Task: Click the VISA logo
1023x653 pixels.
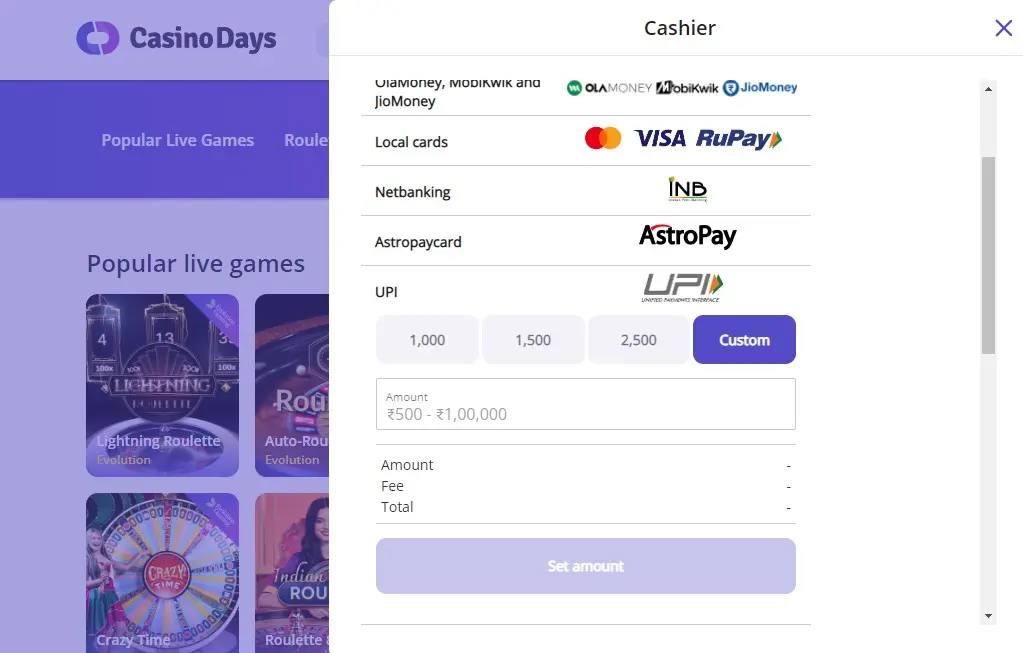Action: 660,138
